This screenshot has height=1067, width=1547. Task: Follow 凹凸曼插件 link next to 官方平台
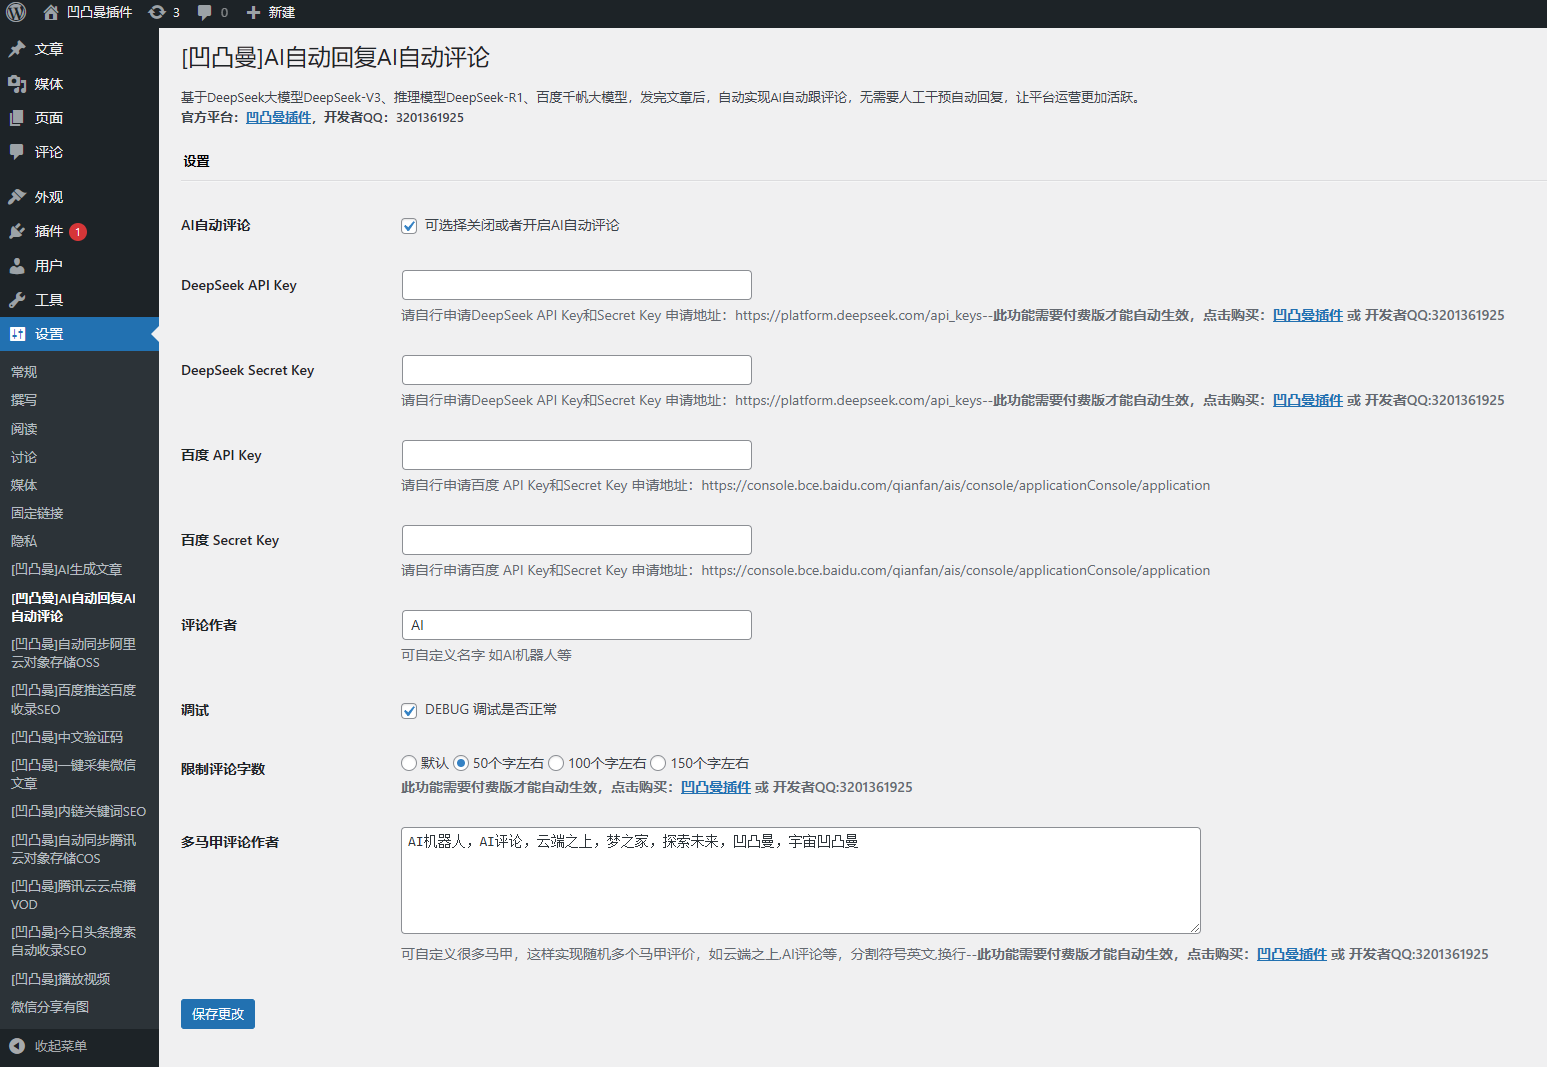(278, 118)
